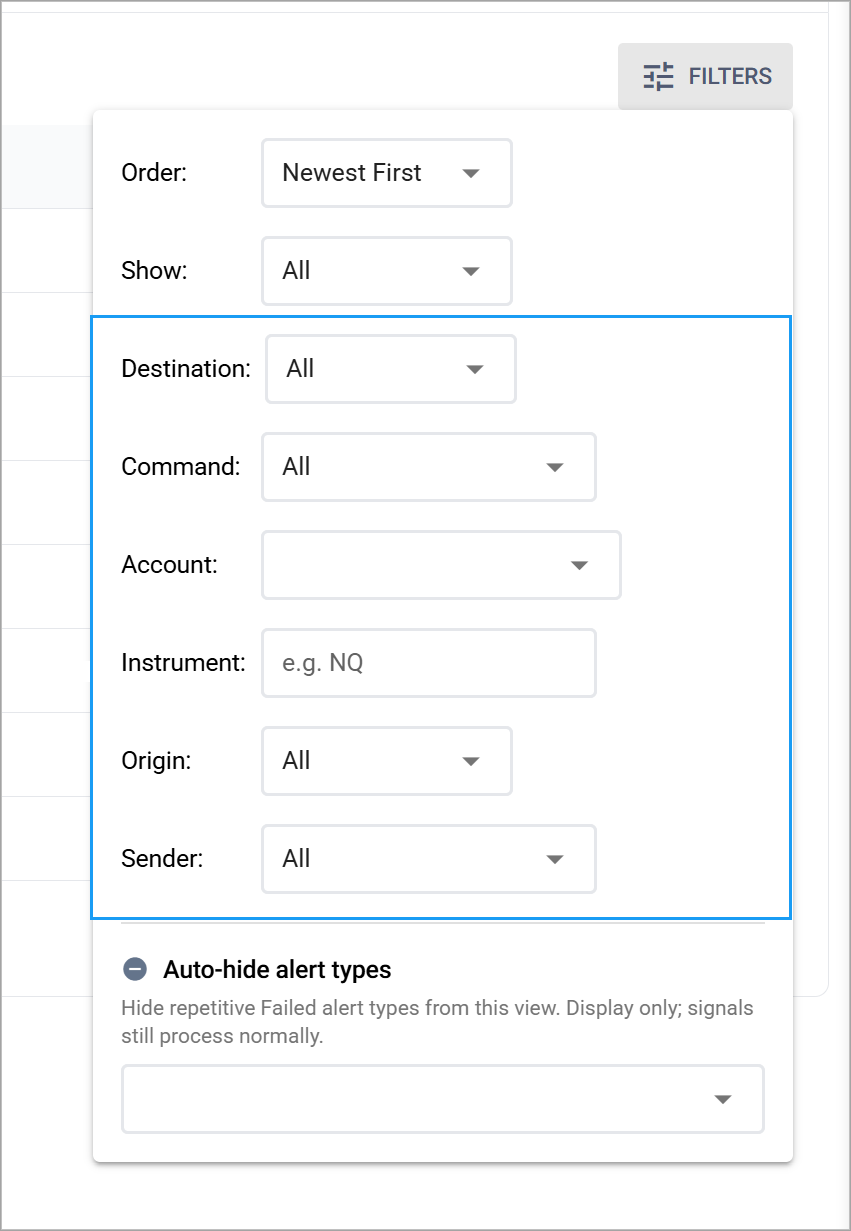Open the Auto-hide alert types selection dropdown

coord(443,1099)
